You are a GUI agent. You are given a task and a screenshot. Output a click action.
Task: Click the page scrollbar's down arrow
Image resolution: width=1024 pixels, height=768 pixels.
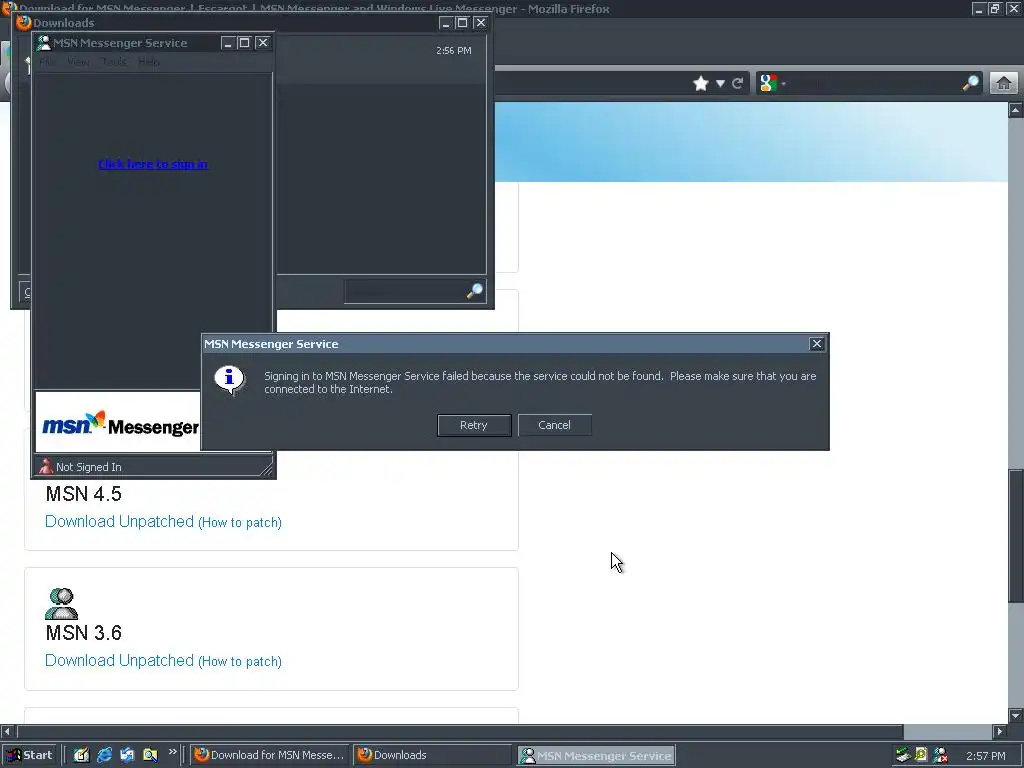click(x=1016, y=715)
